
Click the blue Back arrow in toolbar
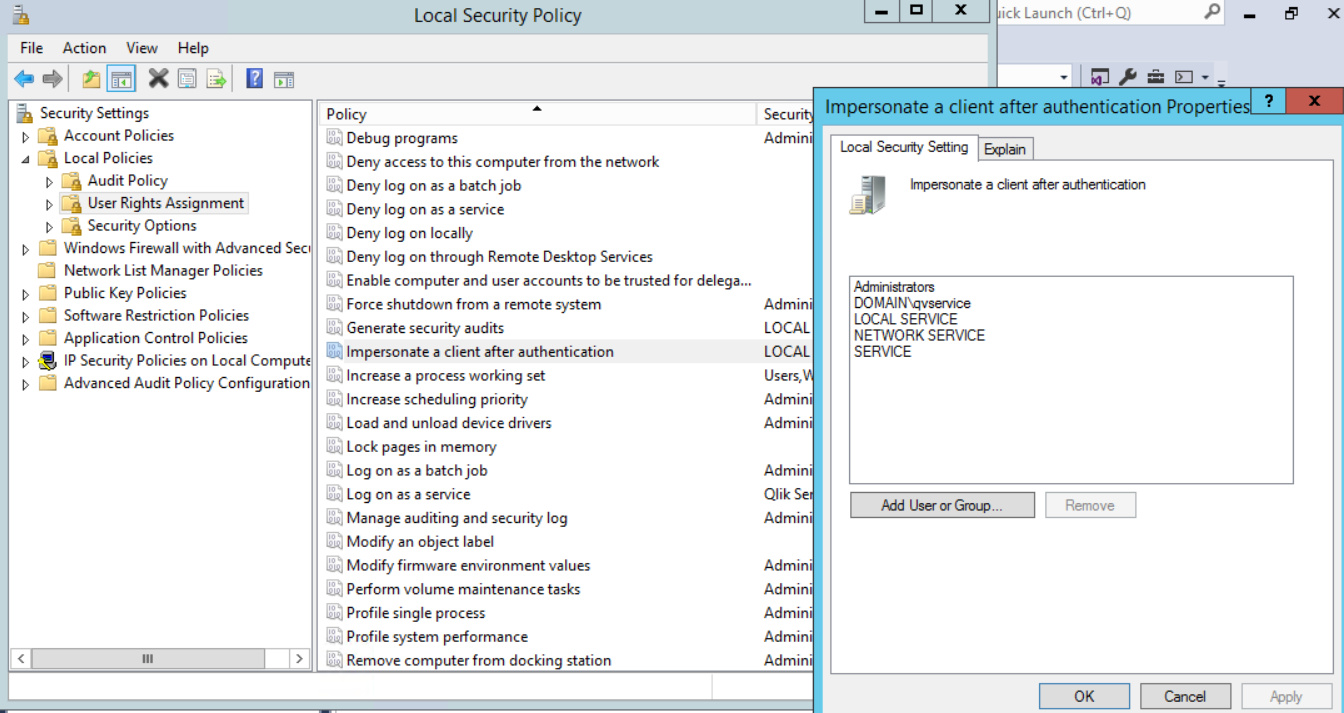(x=24, y=79)
